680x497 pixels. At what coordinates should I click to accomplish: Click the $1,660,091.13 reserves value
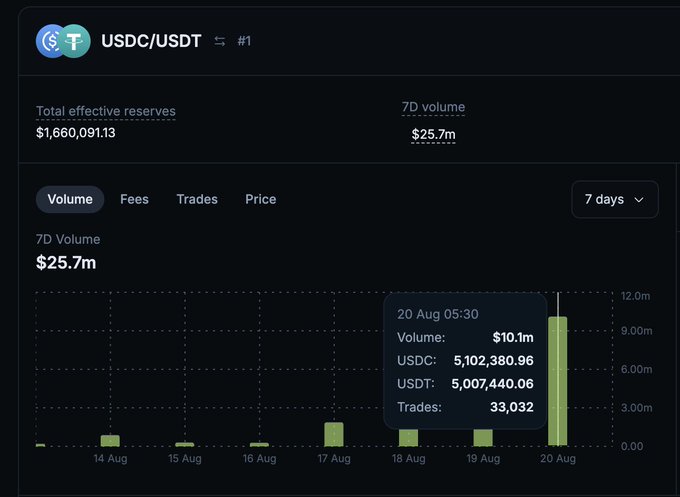[76, 133]
